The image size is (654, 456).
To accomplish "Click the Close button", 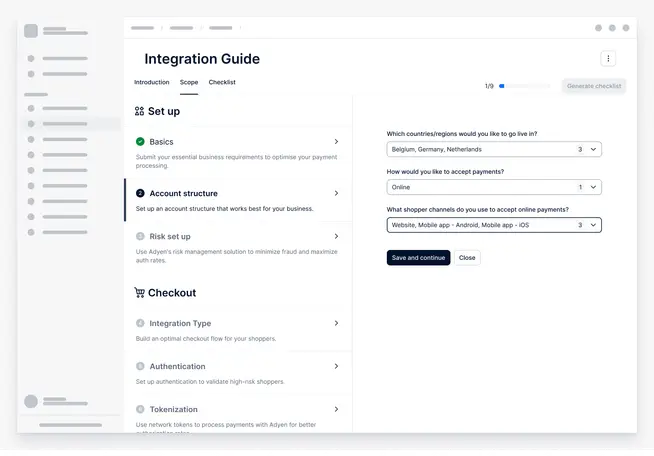I will 467,257.
